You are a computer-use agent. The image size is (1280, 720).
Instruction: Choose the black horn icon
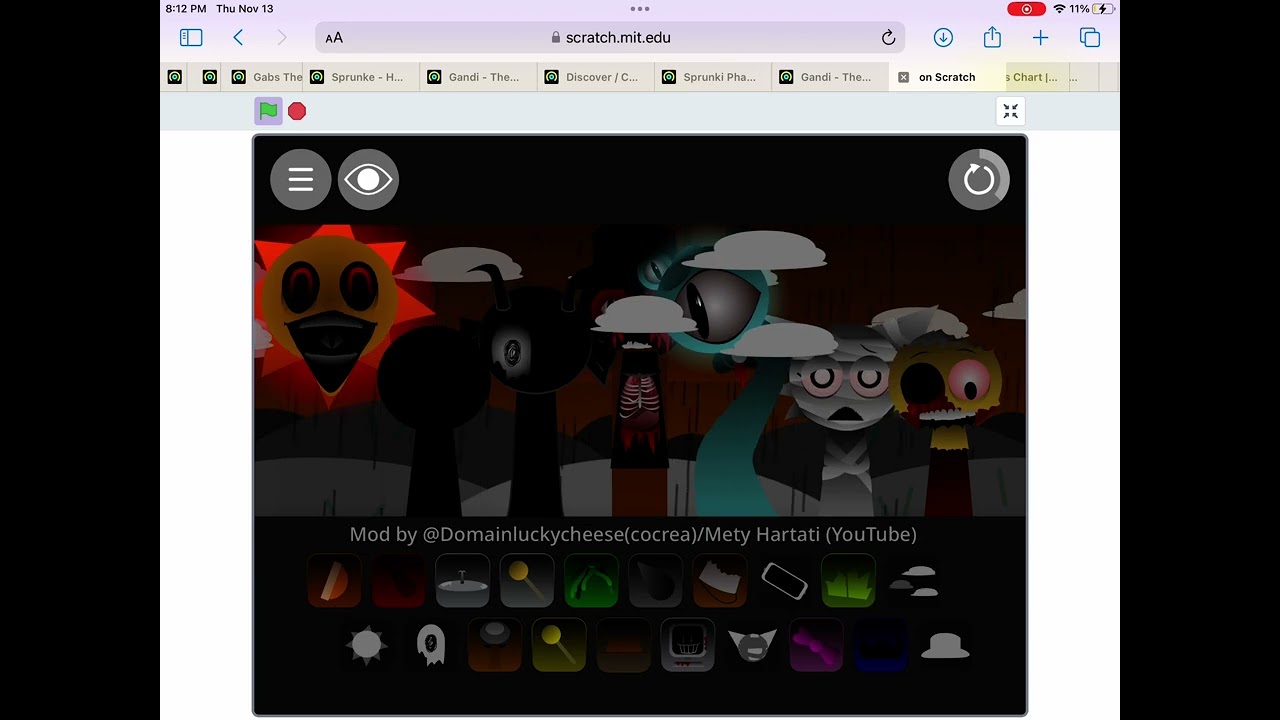pyautogui.click(x=656, y=581)
